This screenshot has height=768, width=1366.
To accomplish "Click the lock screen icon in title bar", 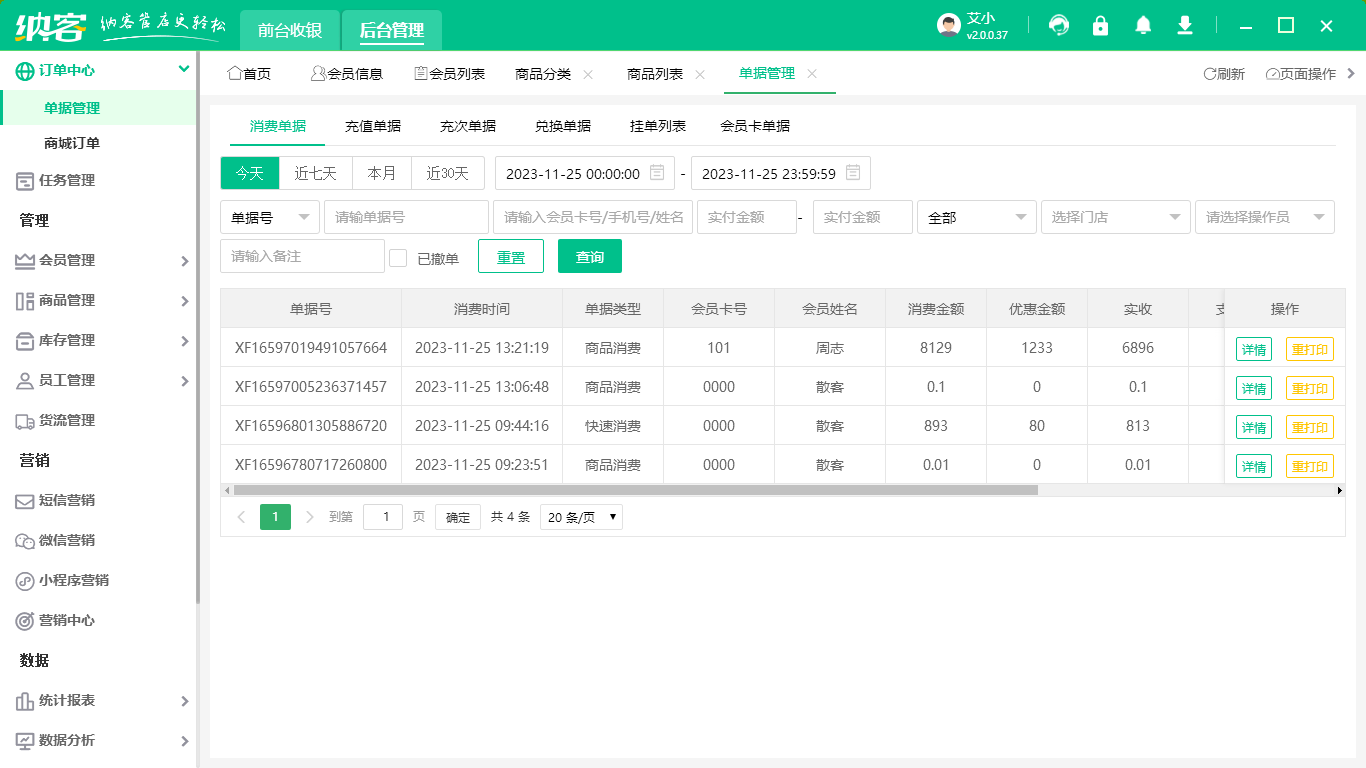I will tap(1100, 25).
